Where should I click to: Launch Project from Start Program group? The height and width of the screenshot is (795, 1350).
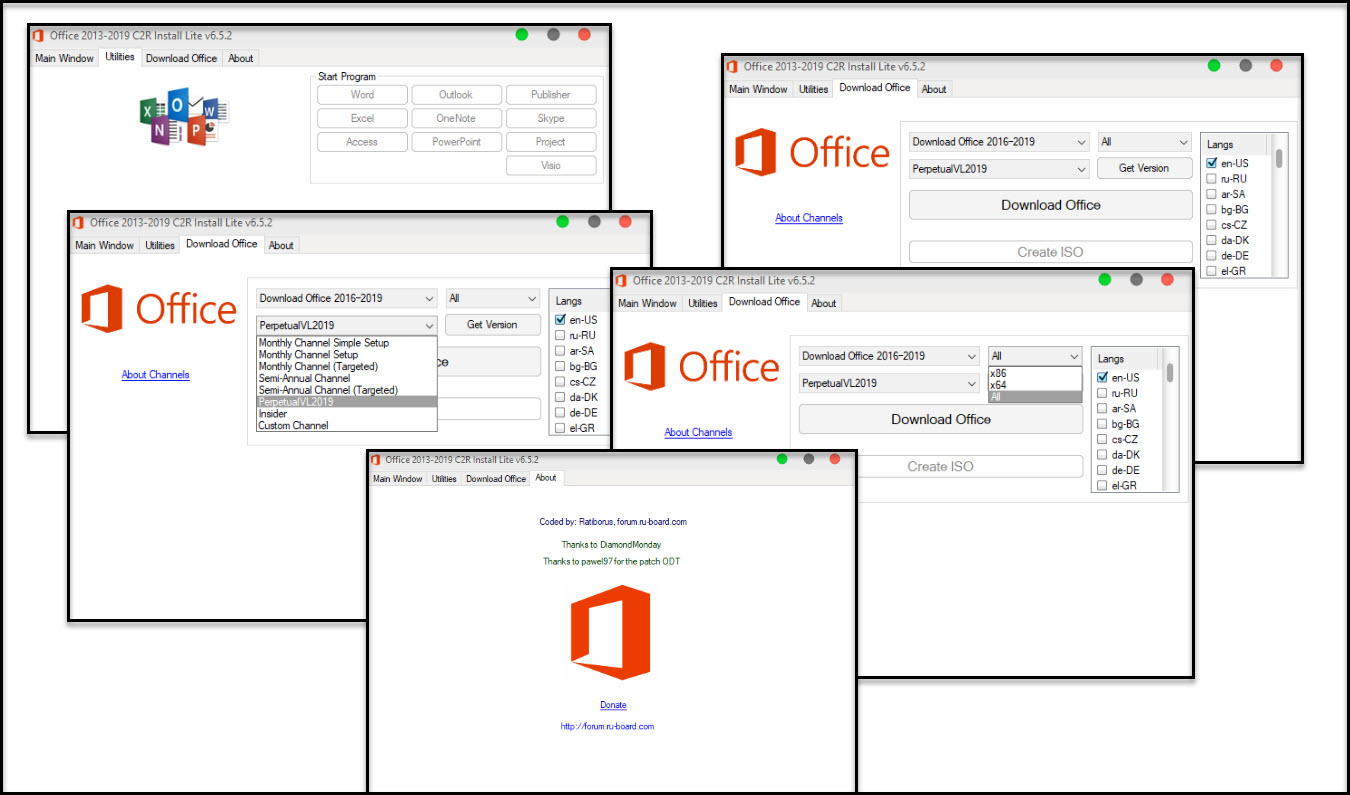(x=550, y=142)
